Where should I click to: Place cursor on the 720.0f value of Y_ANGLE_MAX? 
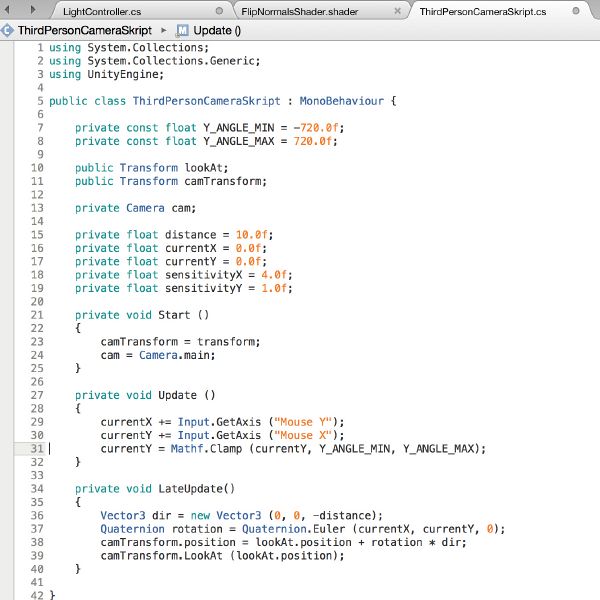318,141
